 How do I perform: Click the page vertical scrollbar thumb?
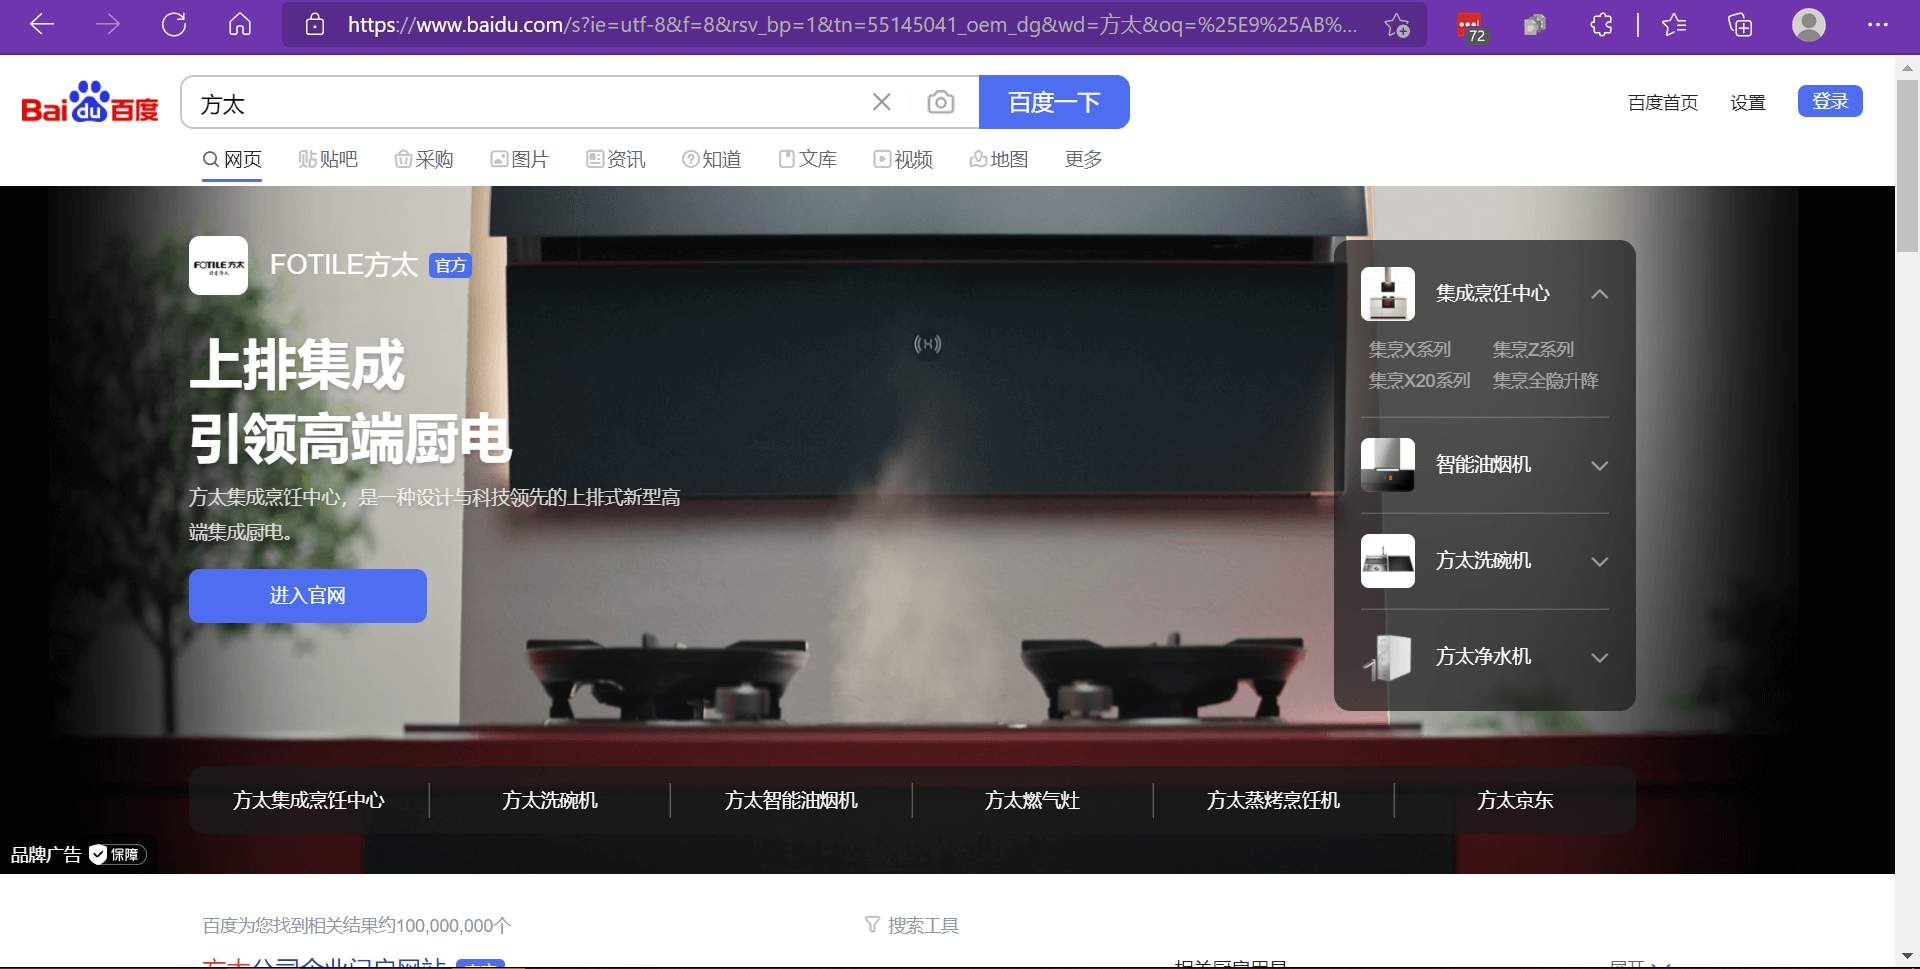tap(1908, 165)
